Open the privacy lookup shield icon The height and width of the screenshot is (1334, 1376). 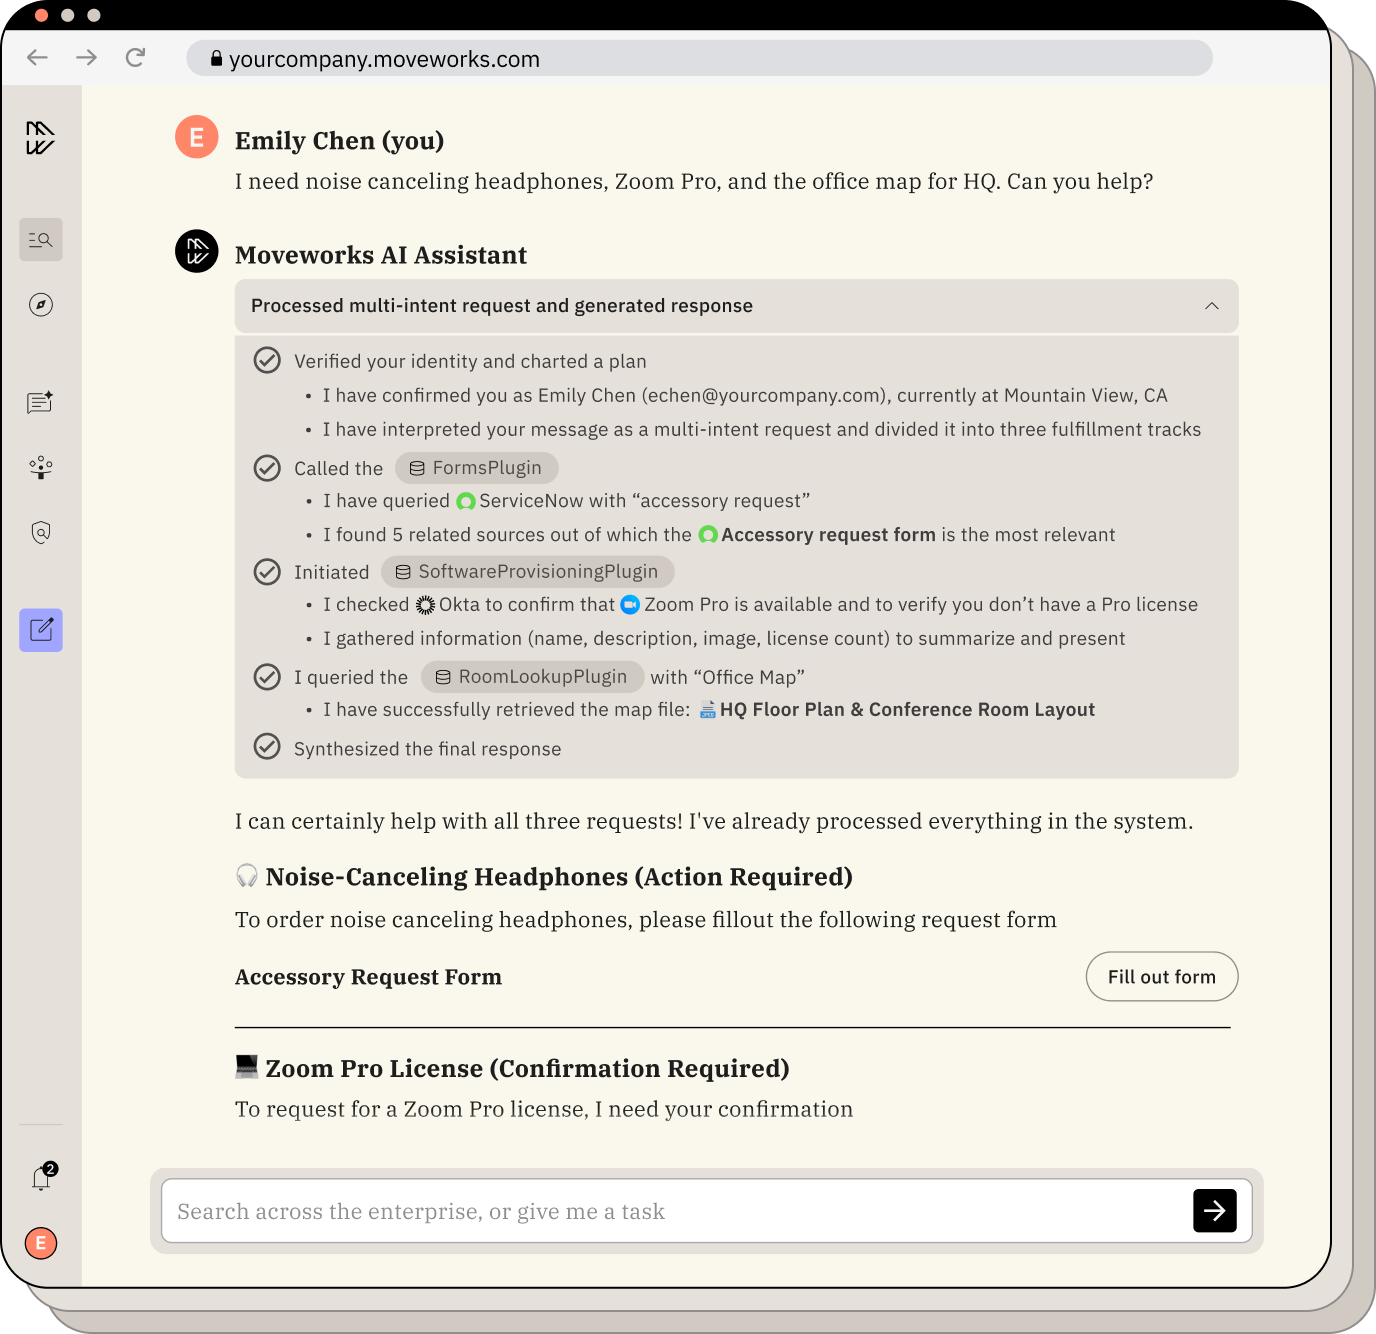pyautogui.click(x=40, y=532)
